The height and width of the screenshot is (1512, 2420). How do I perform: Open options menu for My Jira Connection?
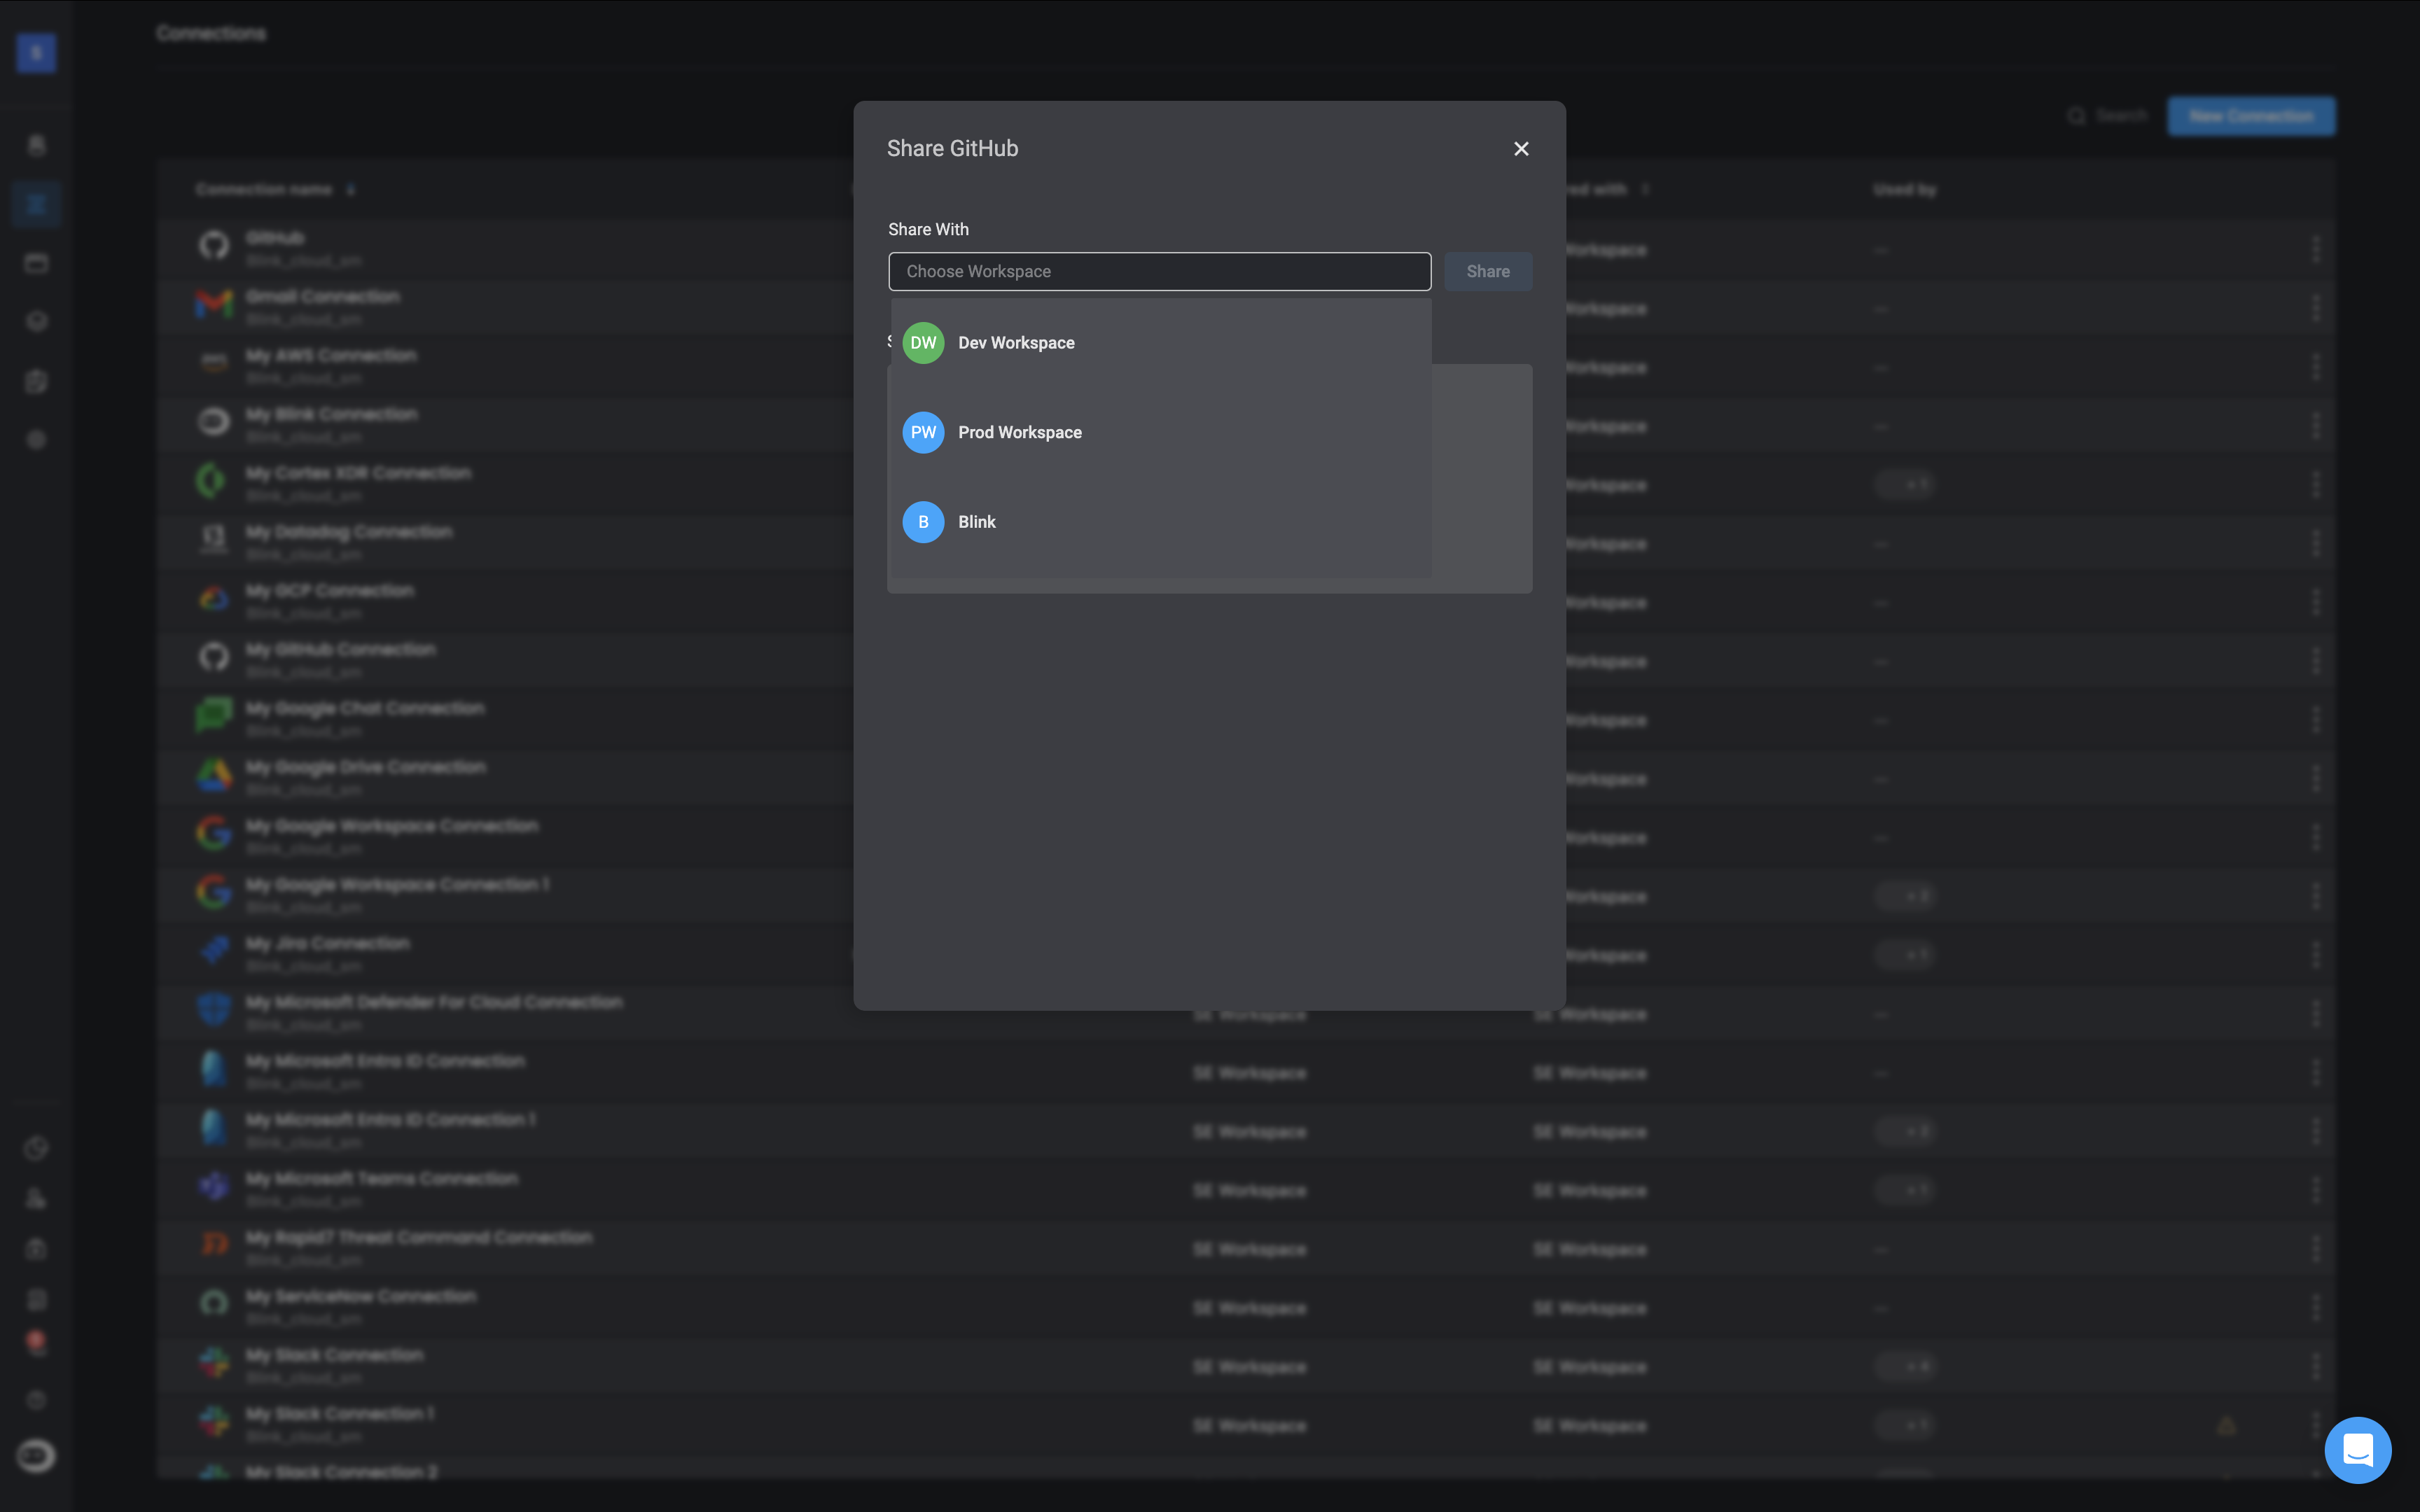2316,955
